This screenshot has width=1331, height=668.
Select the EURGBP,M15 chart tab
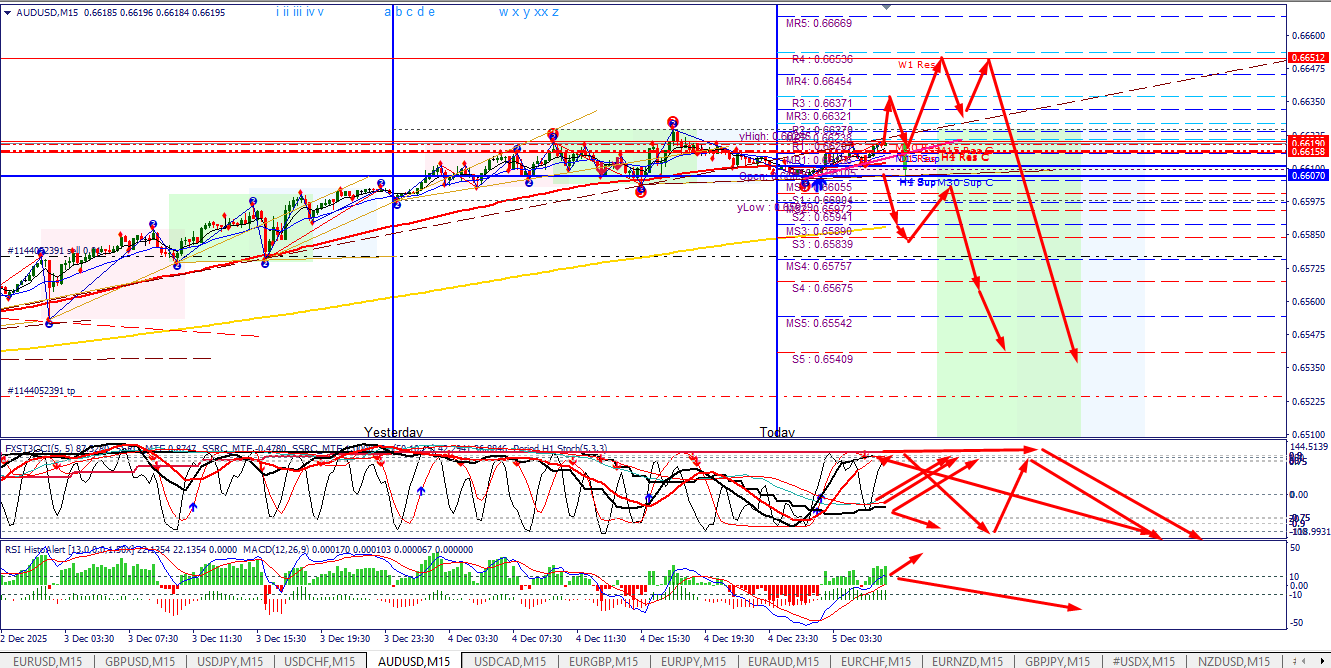pos(601,661)
